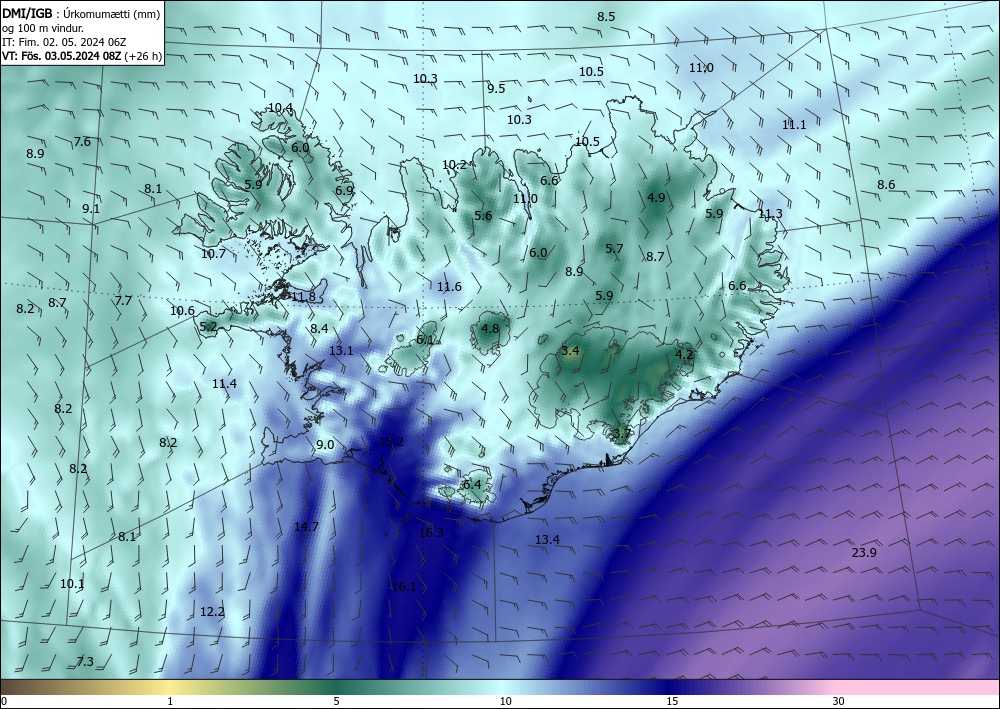
Task: Click the 9.0 value on the map
Action: [x=325, y=445]
